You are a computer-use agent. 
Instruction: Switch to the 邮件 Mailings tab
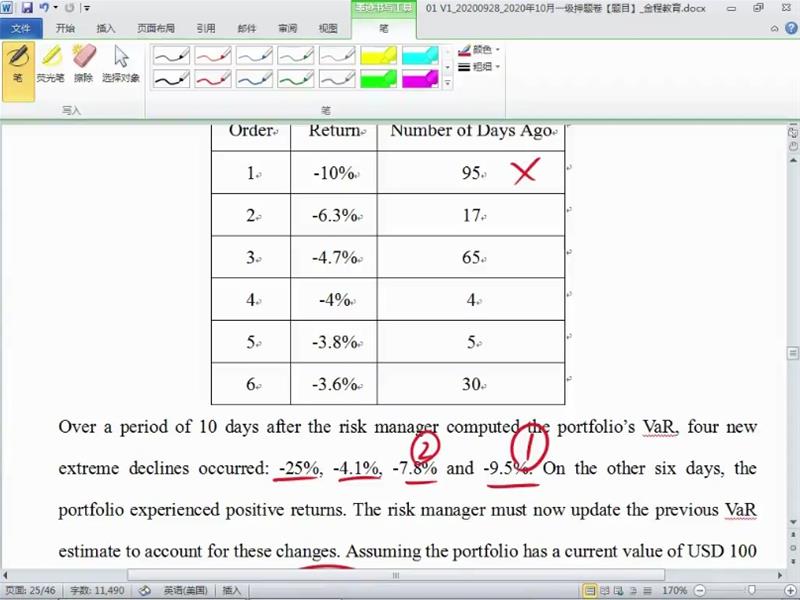tap(246, 29)
